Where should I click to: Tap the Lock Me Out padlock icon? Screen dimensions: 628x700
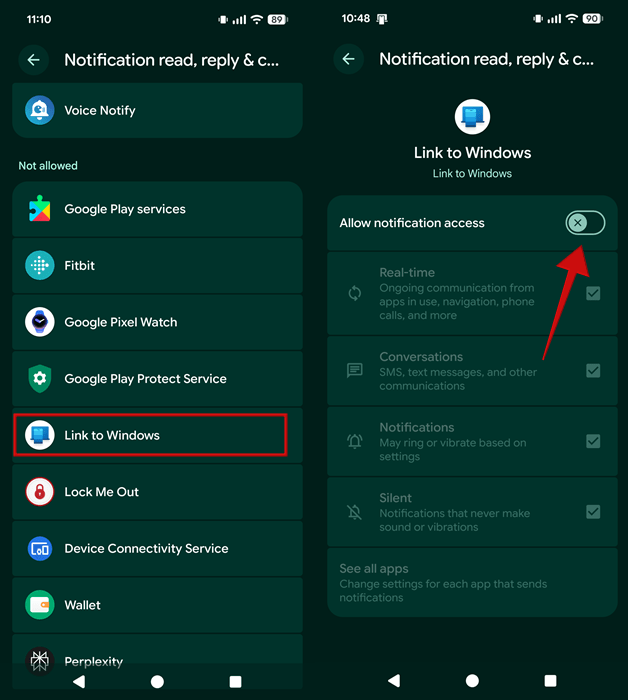pyautogui.click(x=40, y=492)
